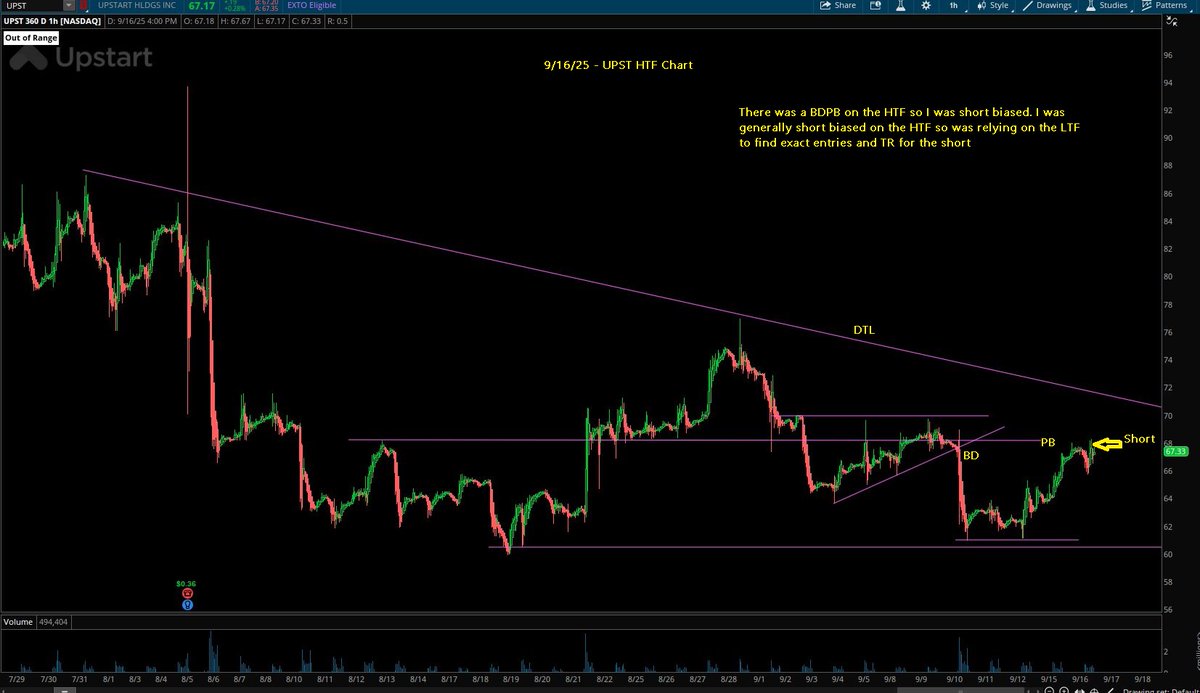Click the UPST 360 D 1h [NASDAQ] label

(52, 20)
